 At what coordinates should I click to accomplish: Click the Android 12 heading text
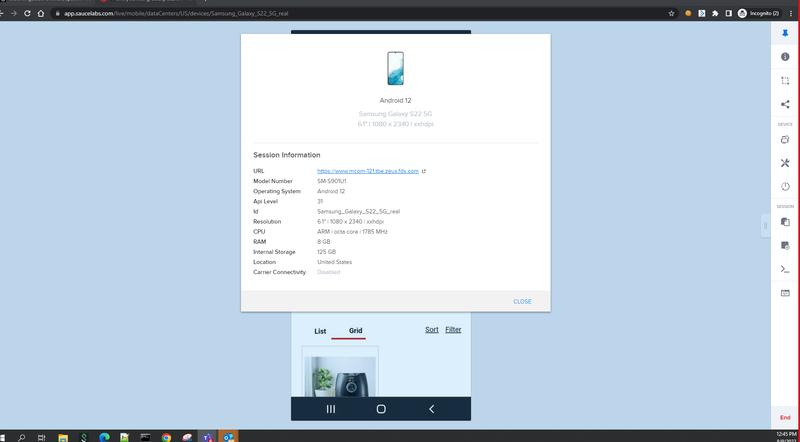pyautogui.click(x=395, y=101)
